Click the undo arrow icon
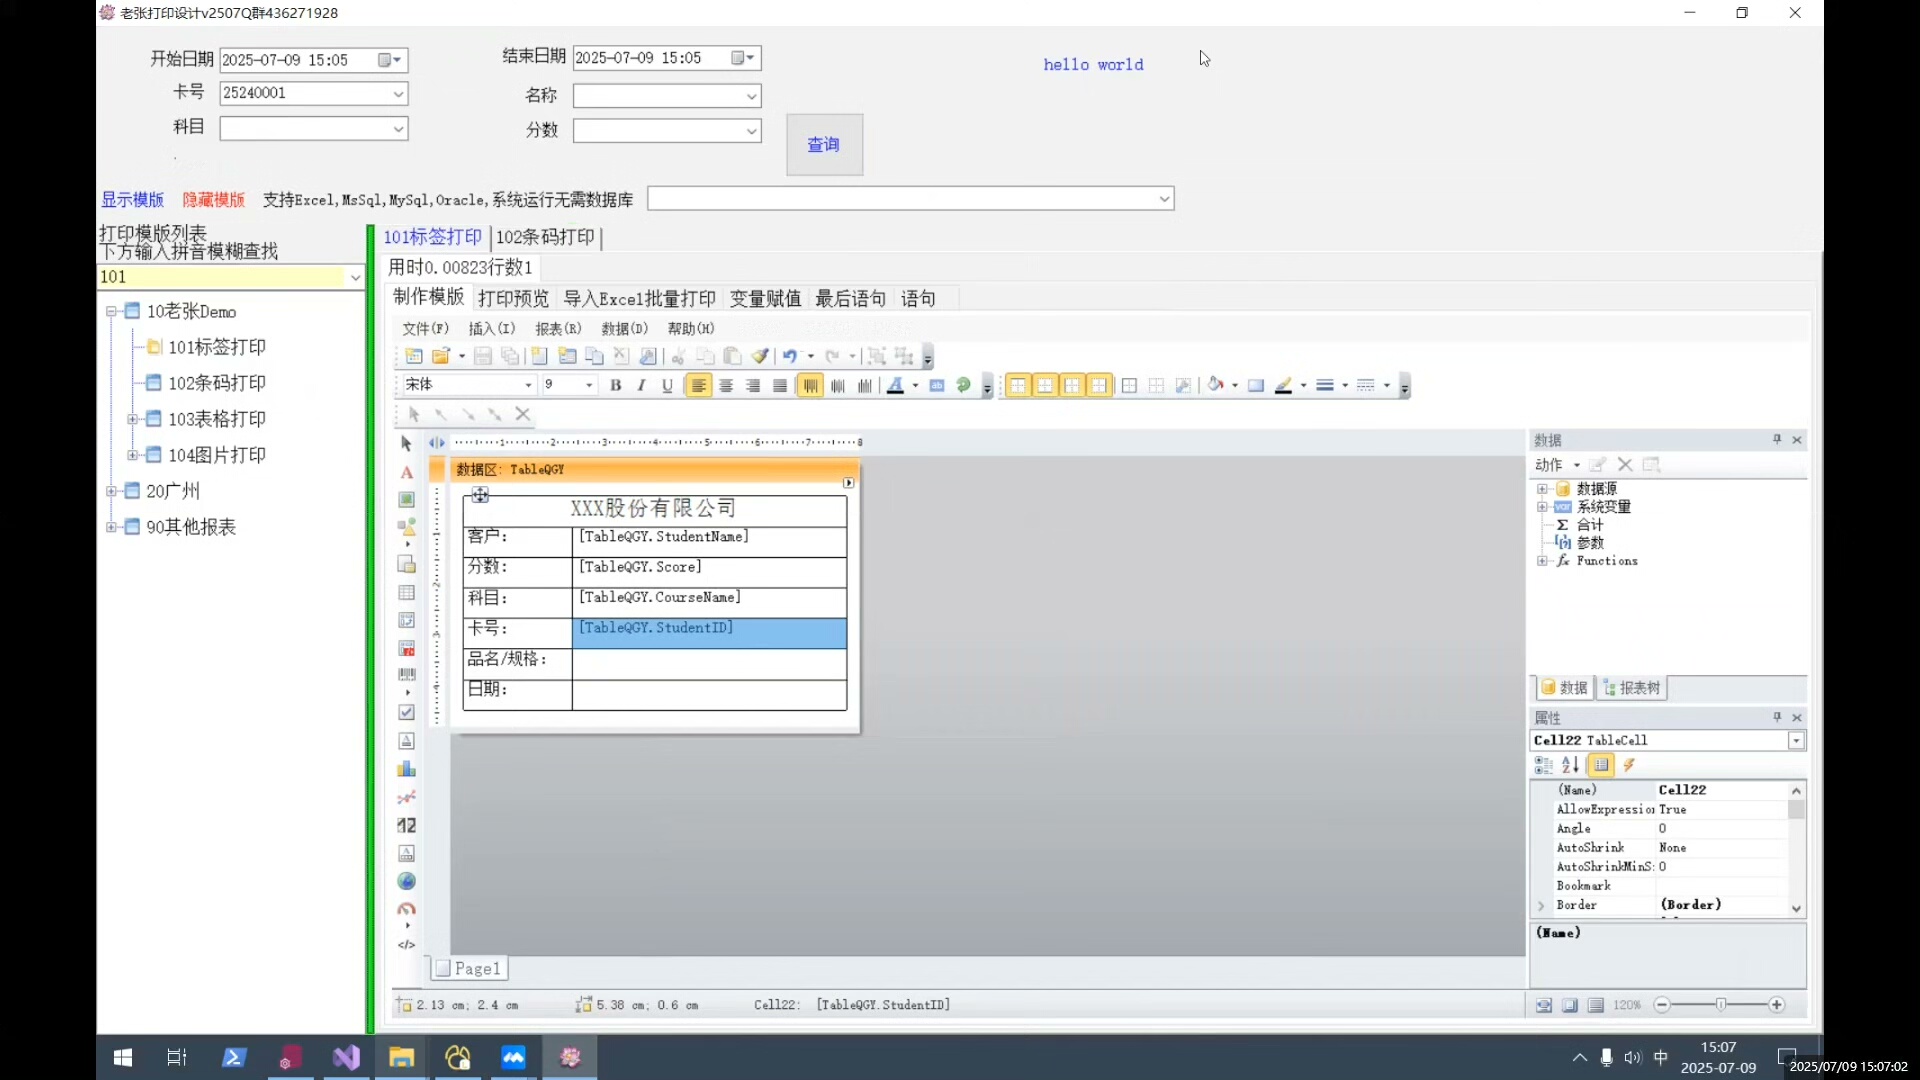 tap(790, 356)
